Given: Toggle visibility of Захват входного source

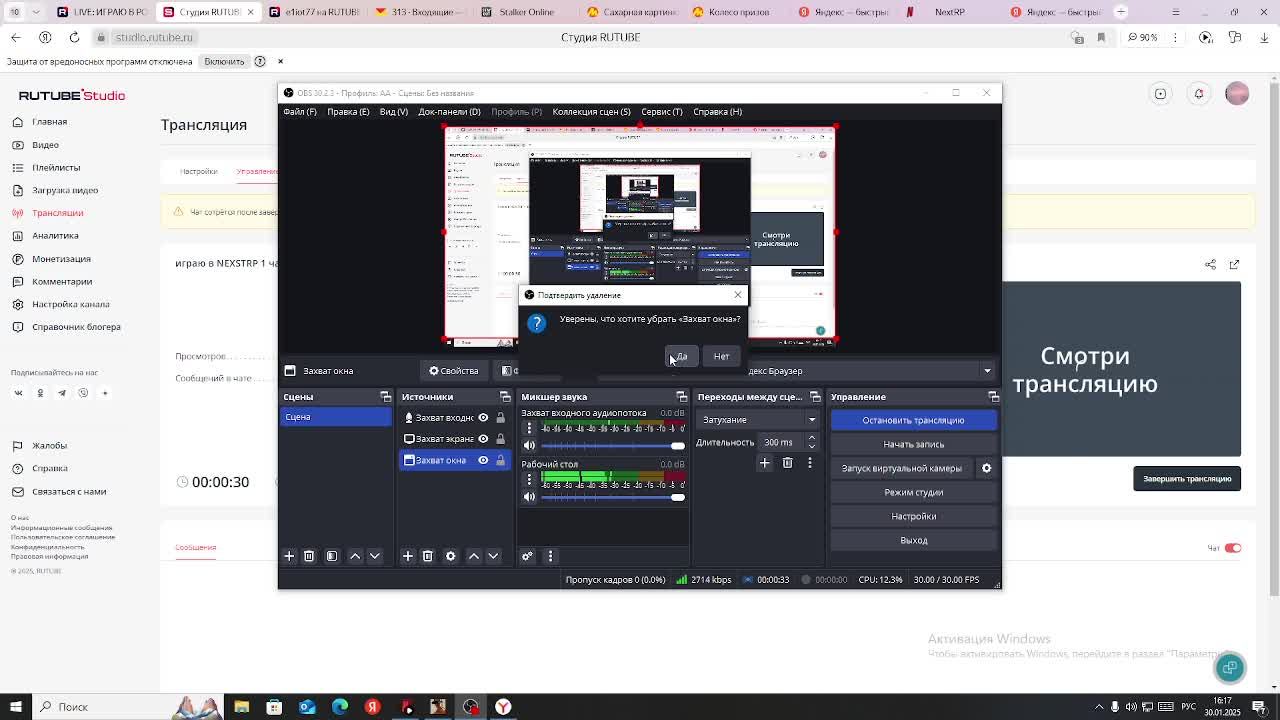Looking at the screenshot, I should click(483, 418).
